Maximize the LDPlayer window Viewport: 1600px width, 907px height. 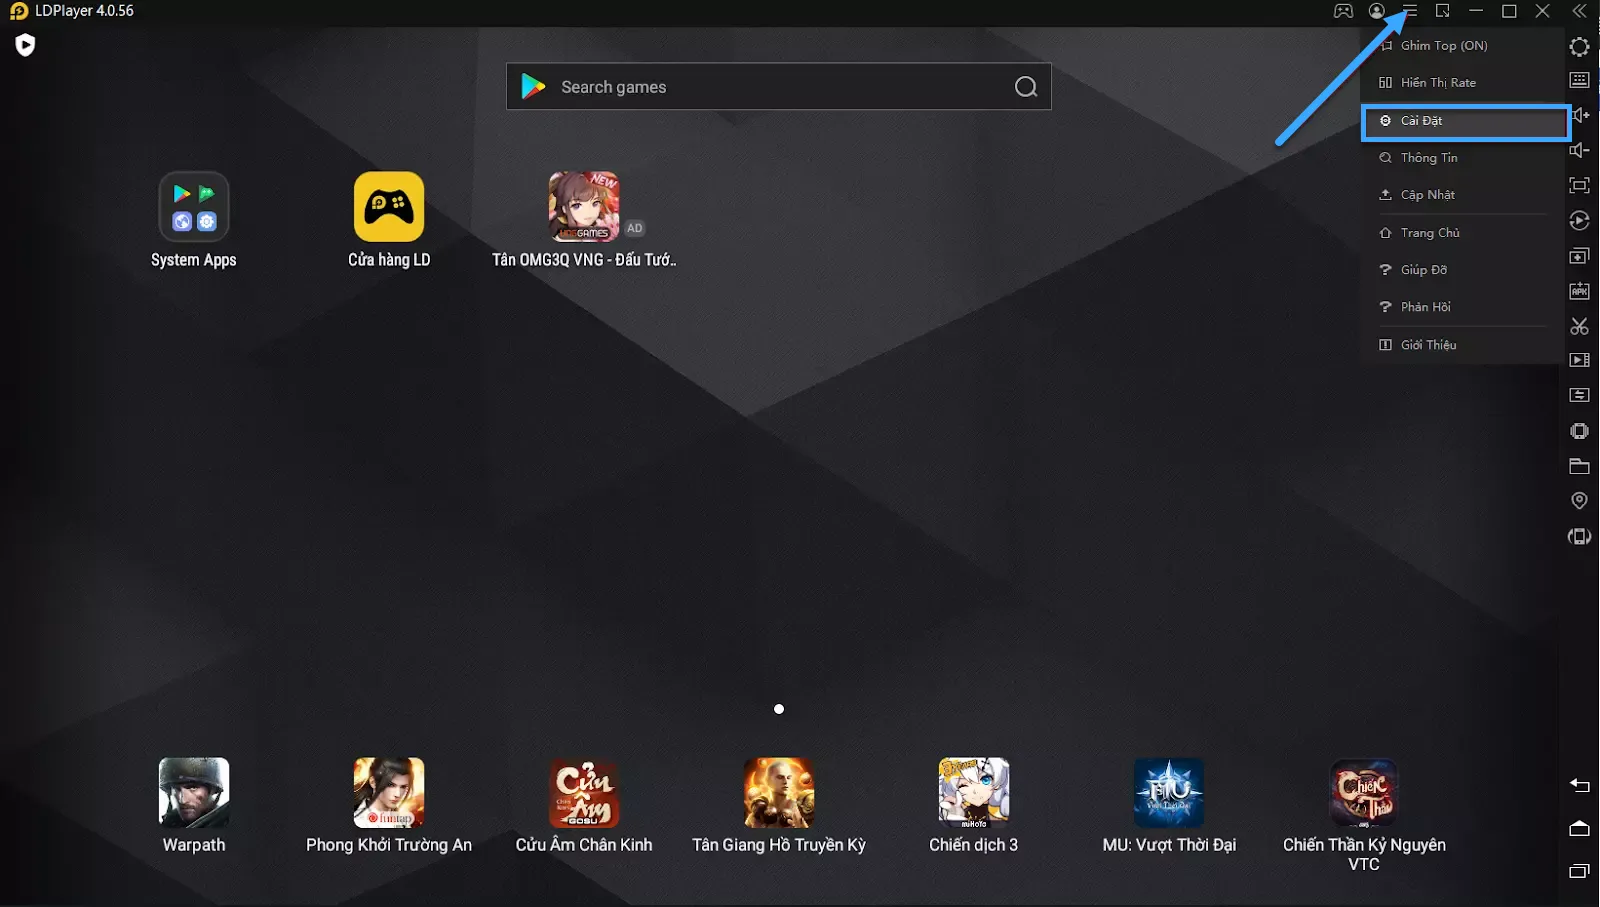click(1510, 11)
